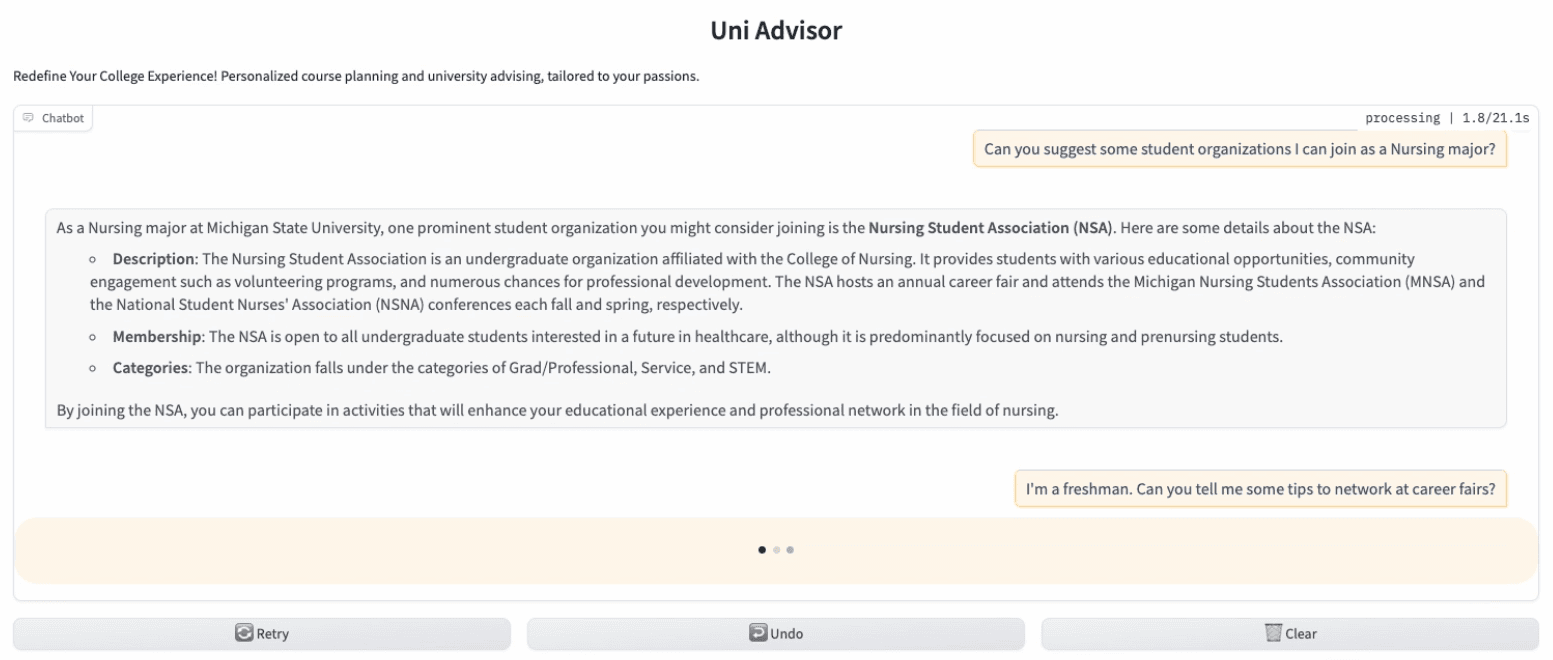
Task: Click the three loading dots indicator
Action: [x=776, y=549]
